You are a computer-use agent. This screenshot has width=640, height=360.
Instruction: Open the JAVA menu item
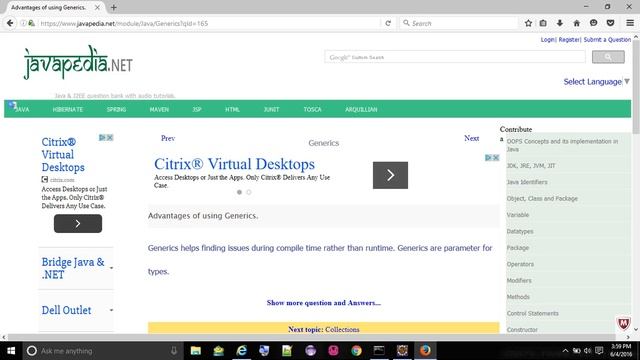22,109
